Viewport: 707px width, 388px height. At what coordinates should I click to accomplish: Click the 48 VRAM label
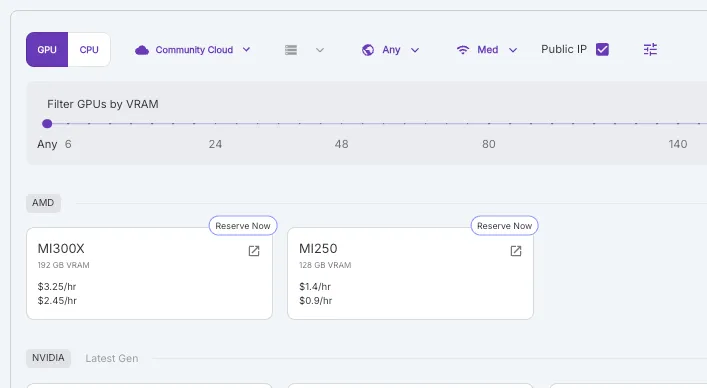click(341, 144)
